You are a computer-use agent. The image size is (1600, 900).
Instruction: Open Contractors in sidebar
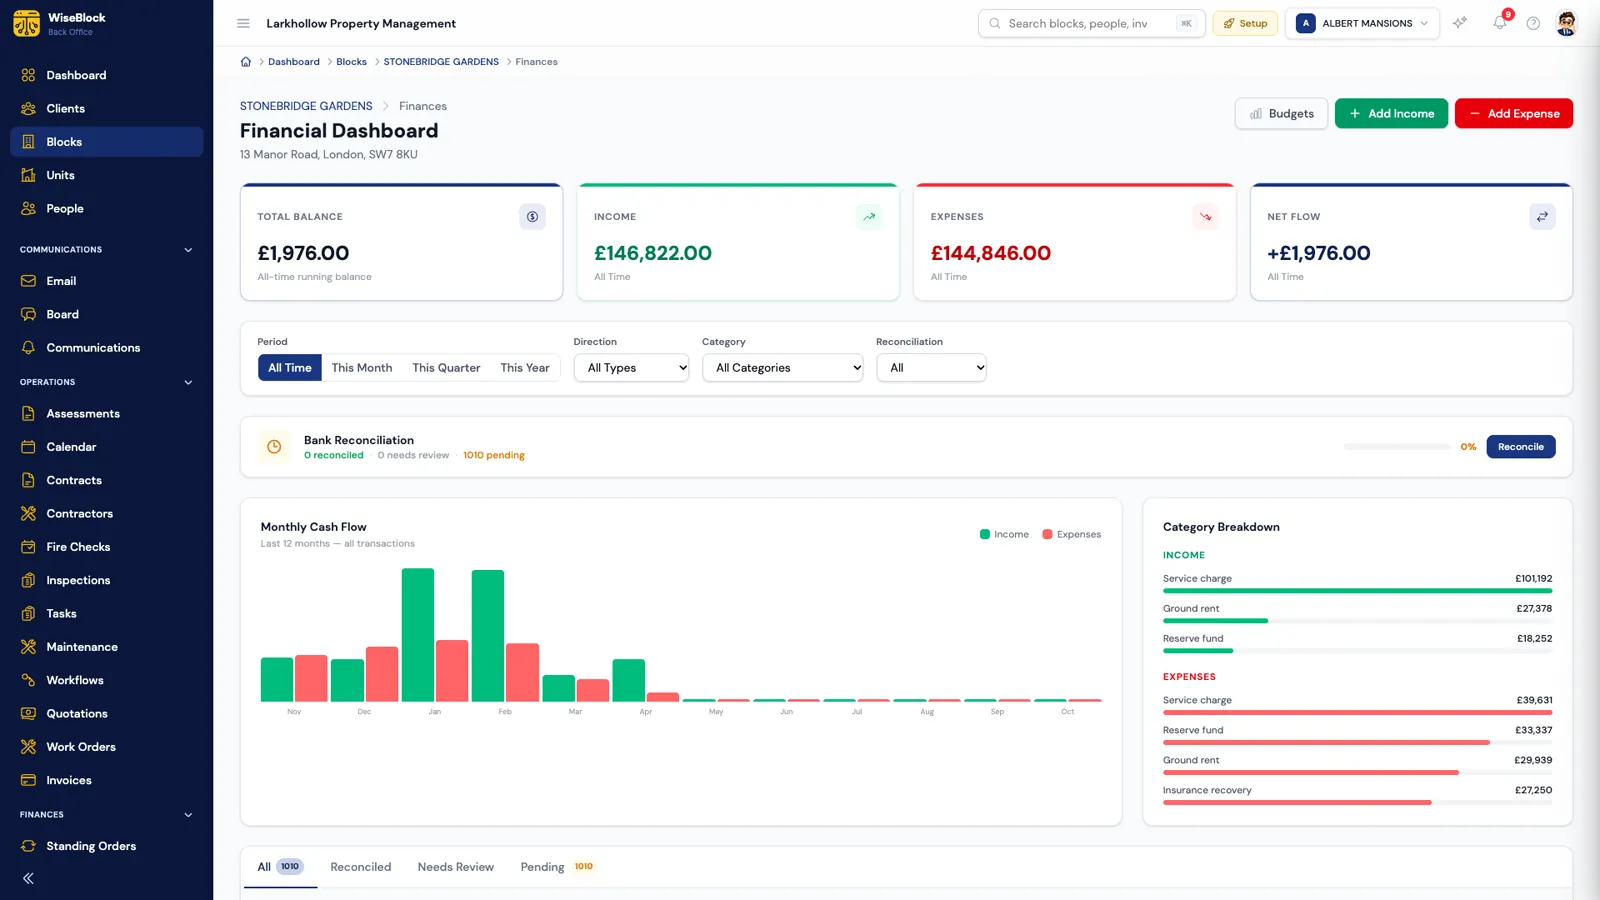[x=106, y=513]
